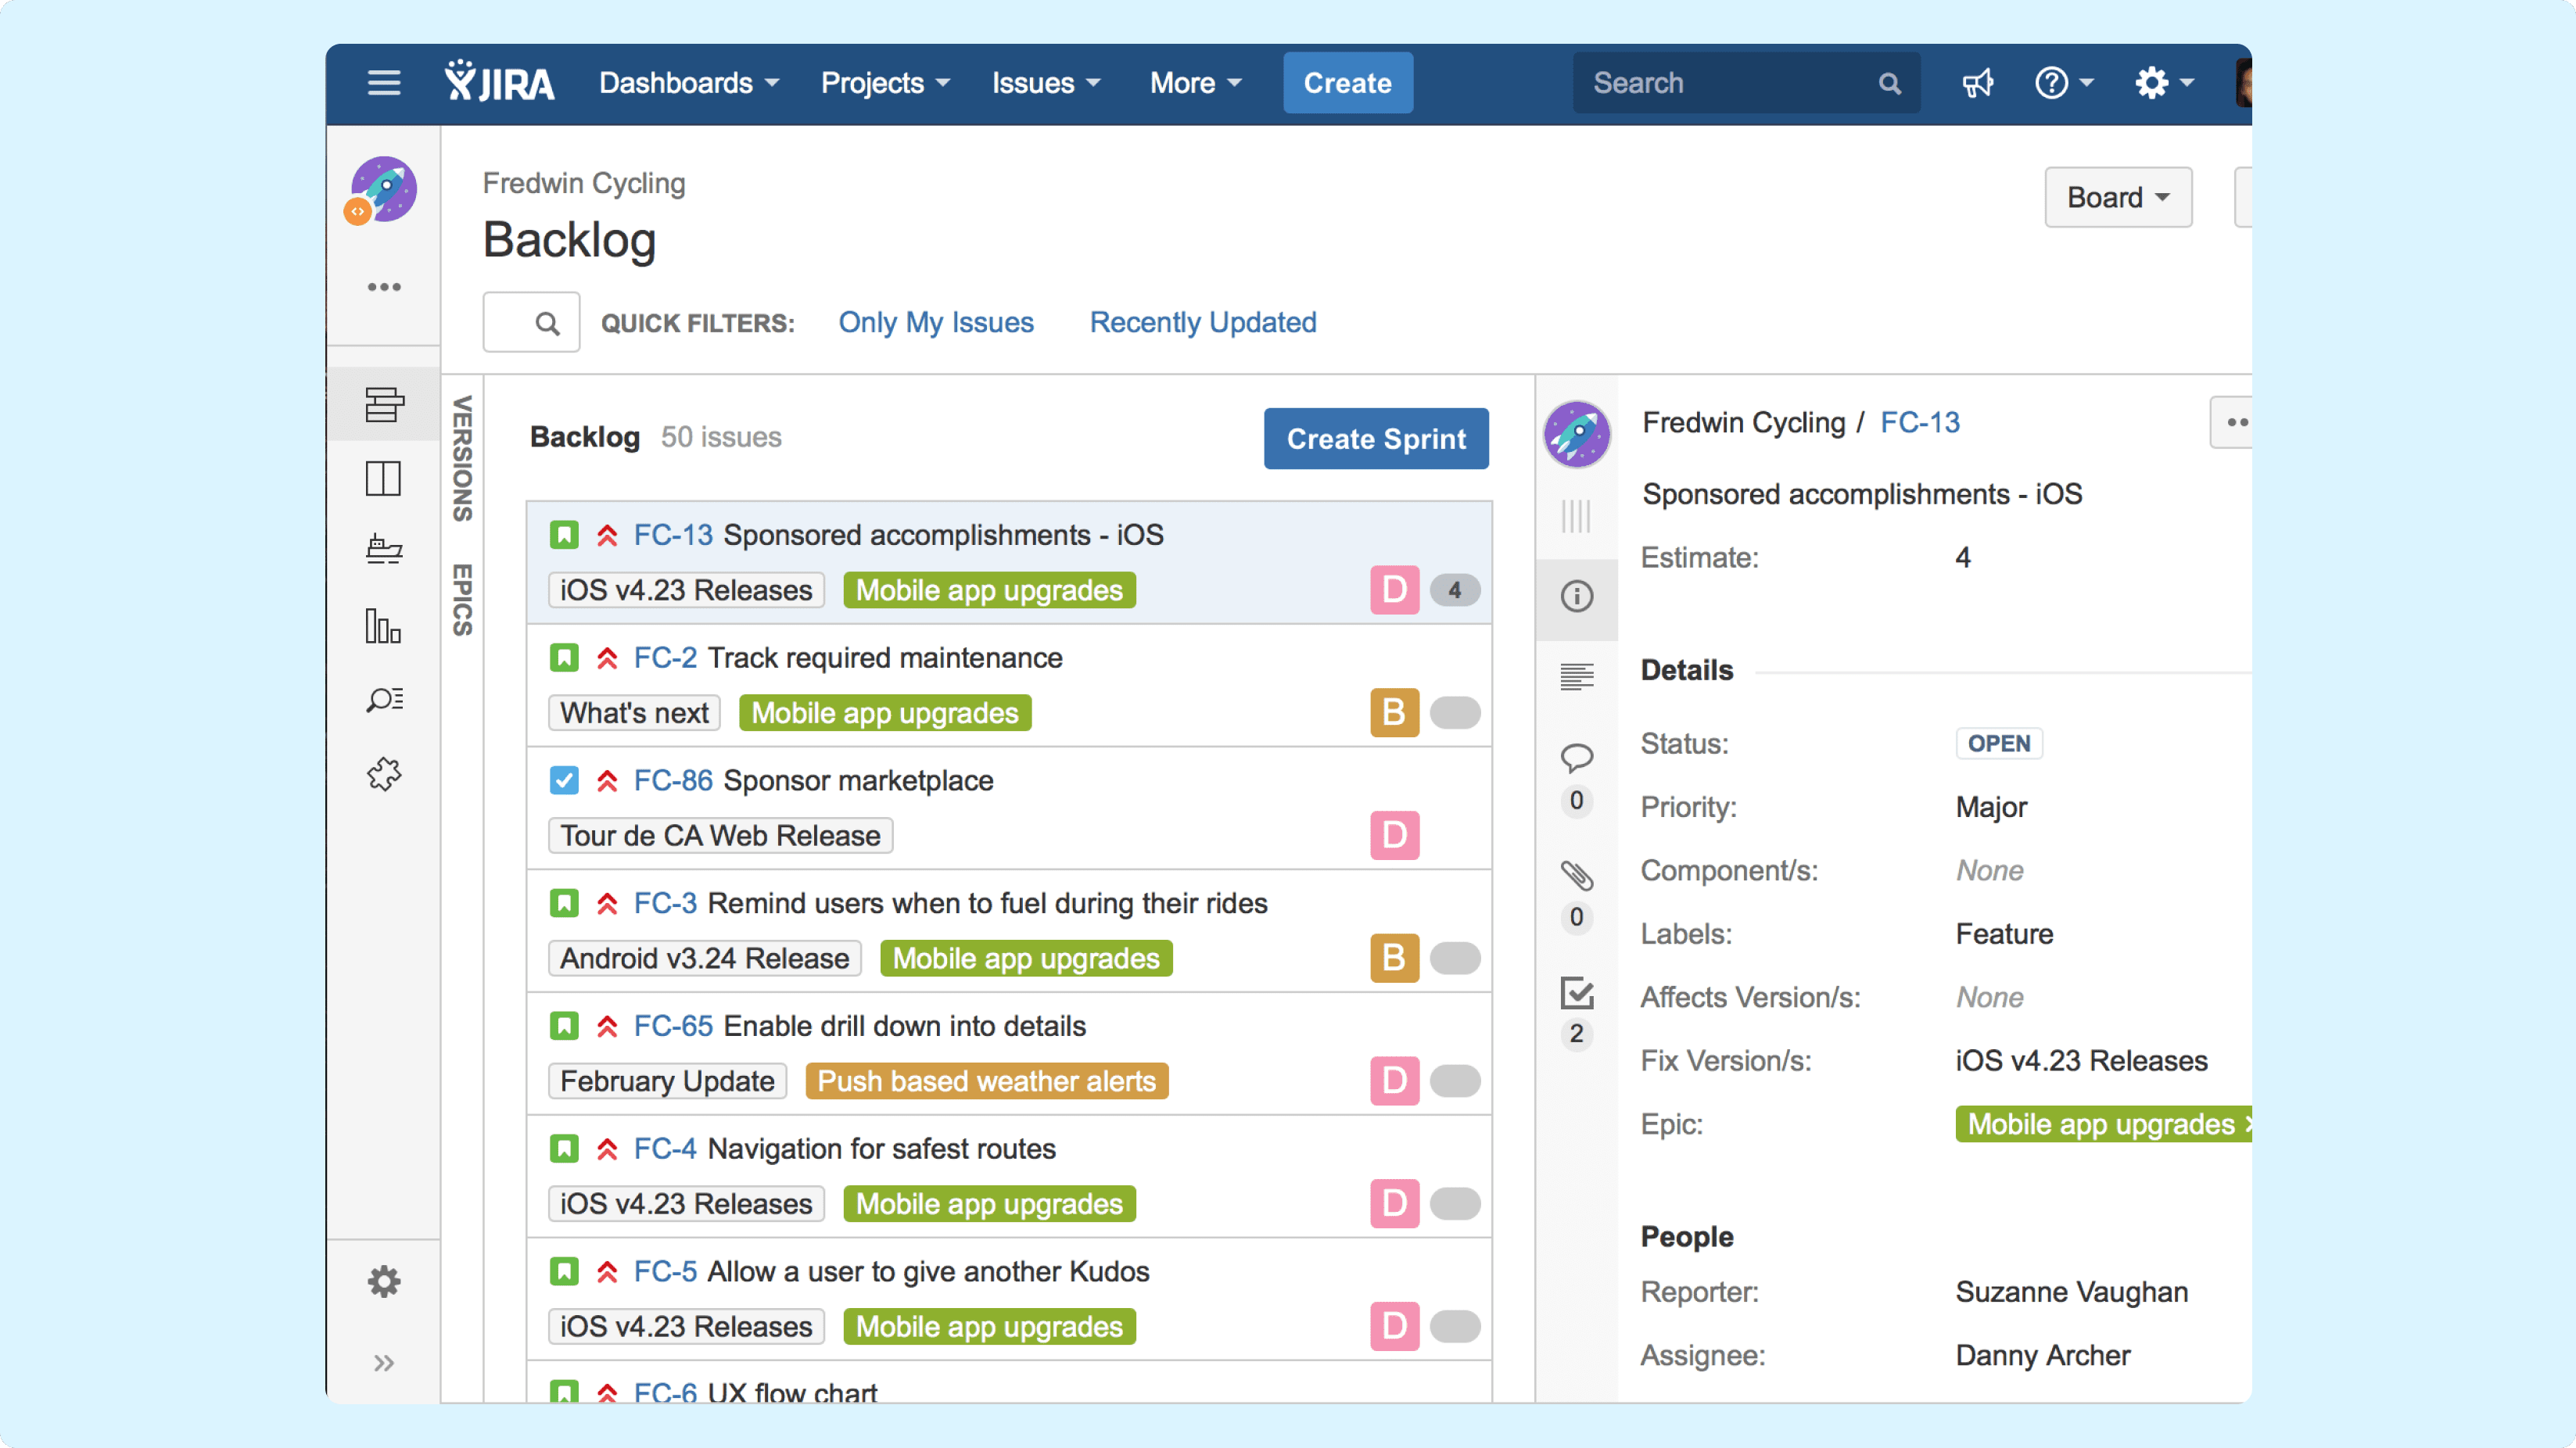Open the Dashboards menu
The image size is (2576, 1448).
[689, 83]
